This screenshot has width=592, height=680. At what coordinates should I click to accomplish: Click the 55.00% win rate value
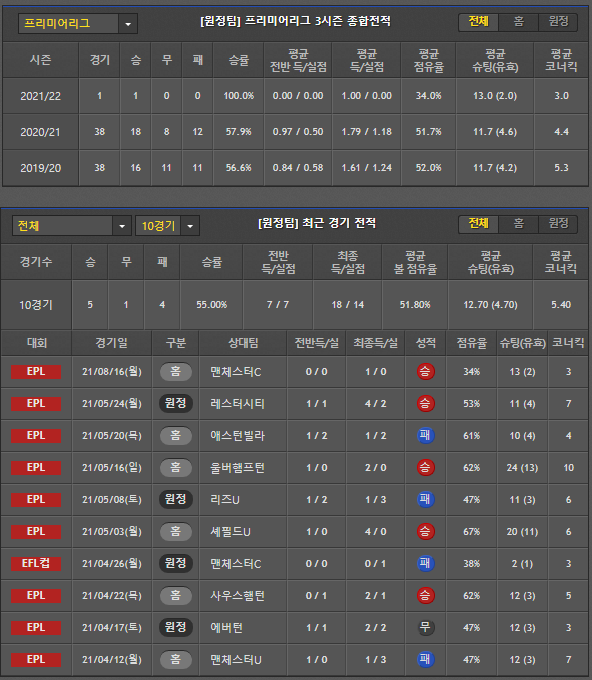212,305
